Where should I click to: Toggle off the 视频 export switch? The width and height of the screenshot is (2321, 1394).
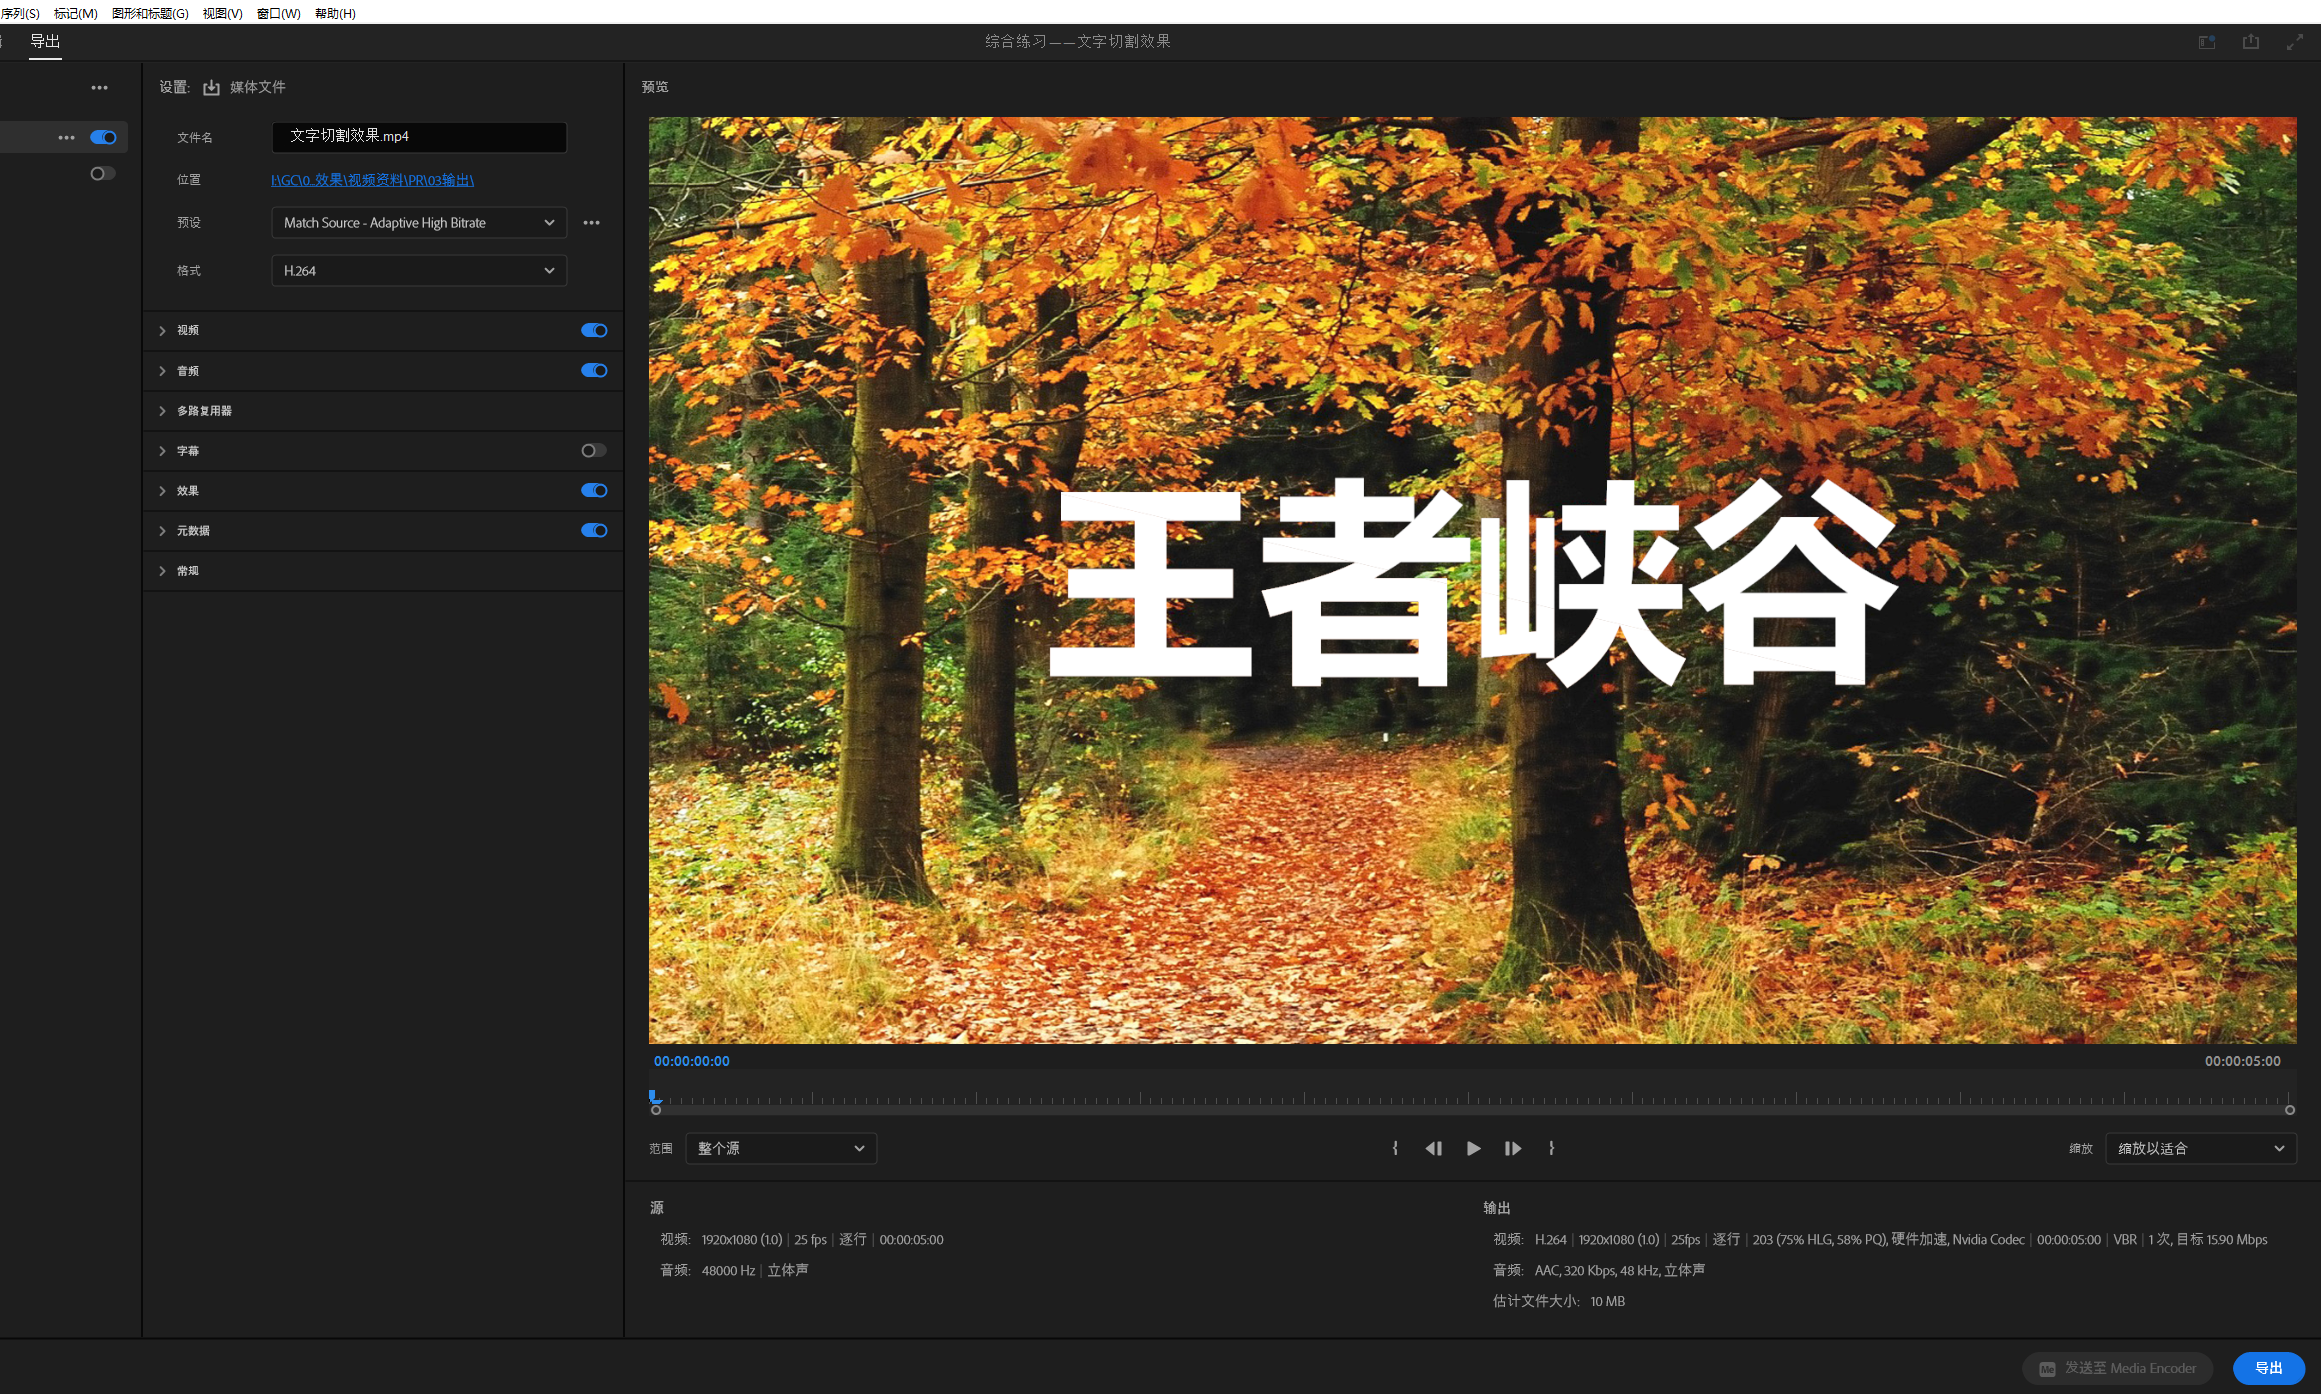[x=594, y=330]
